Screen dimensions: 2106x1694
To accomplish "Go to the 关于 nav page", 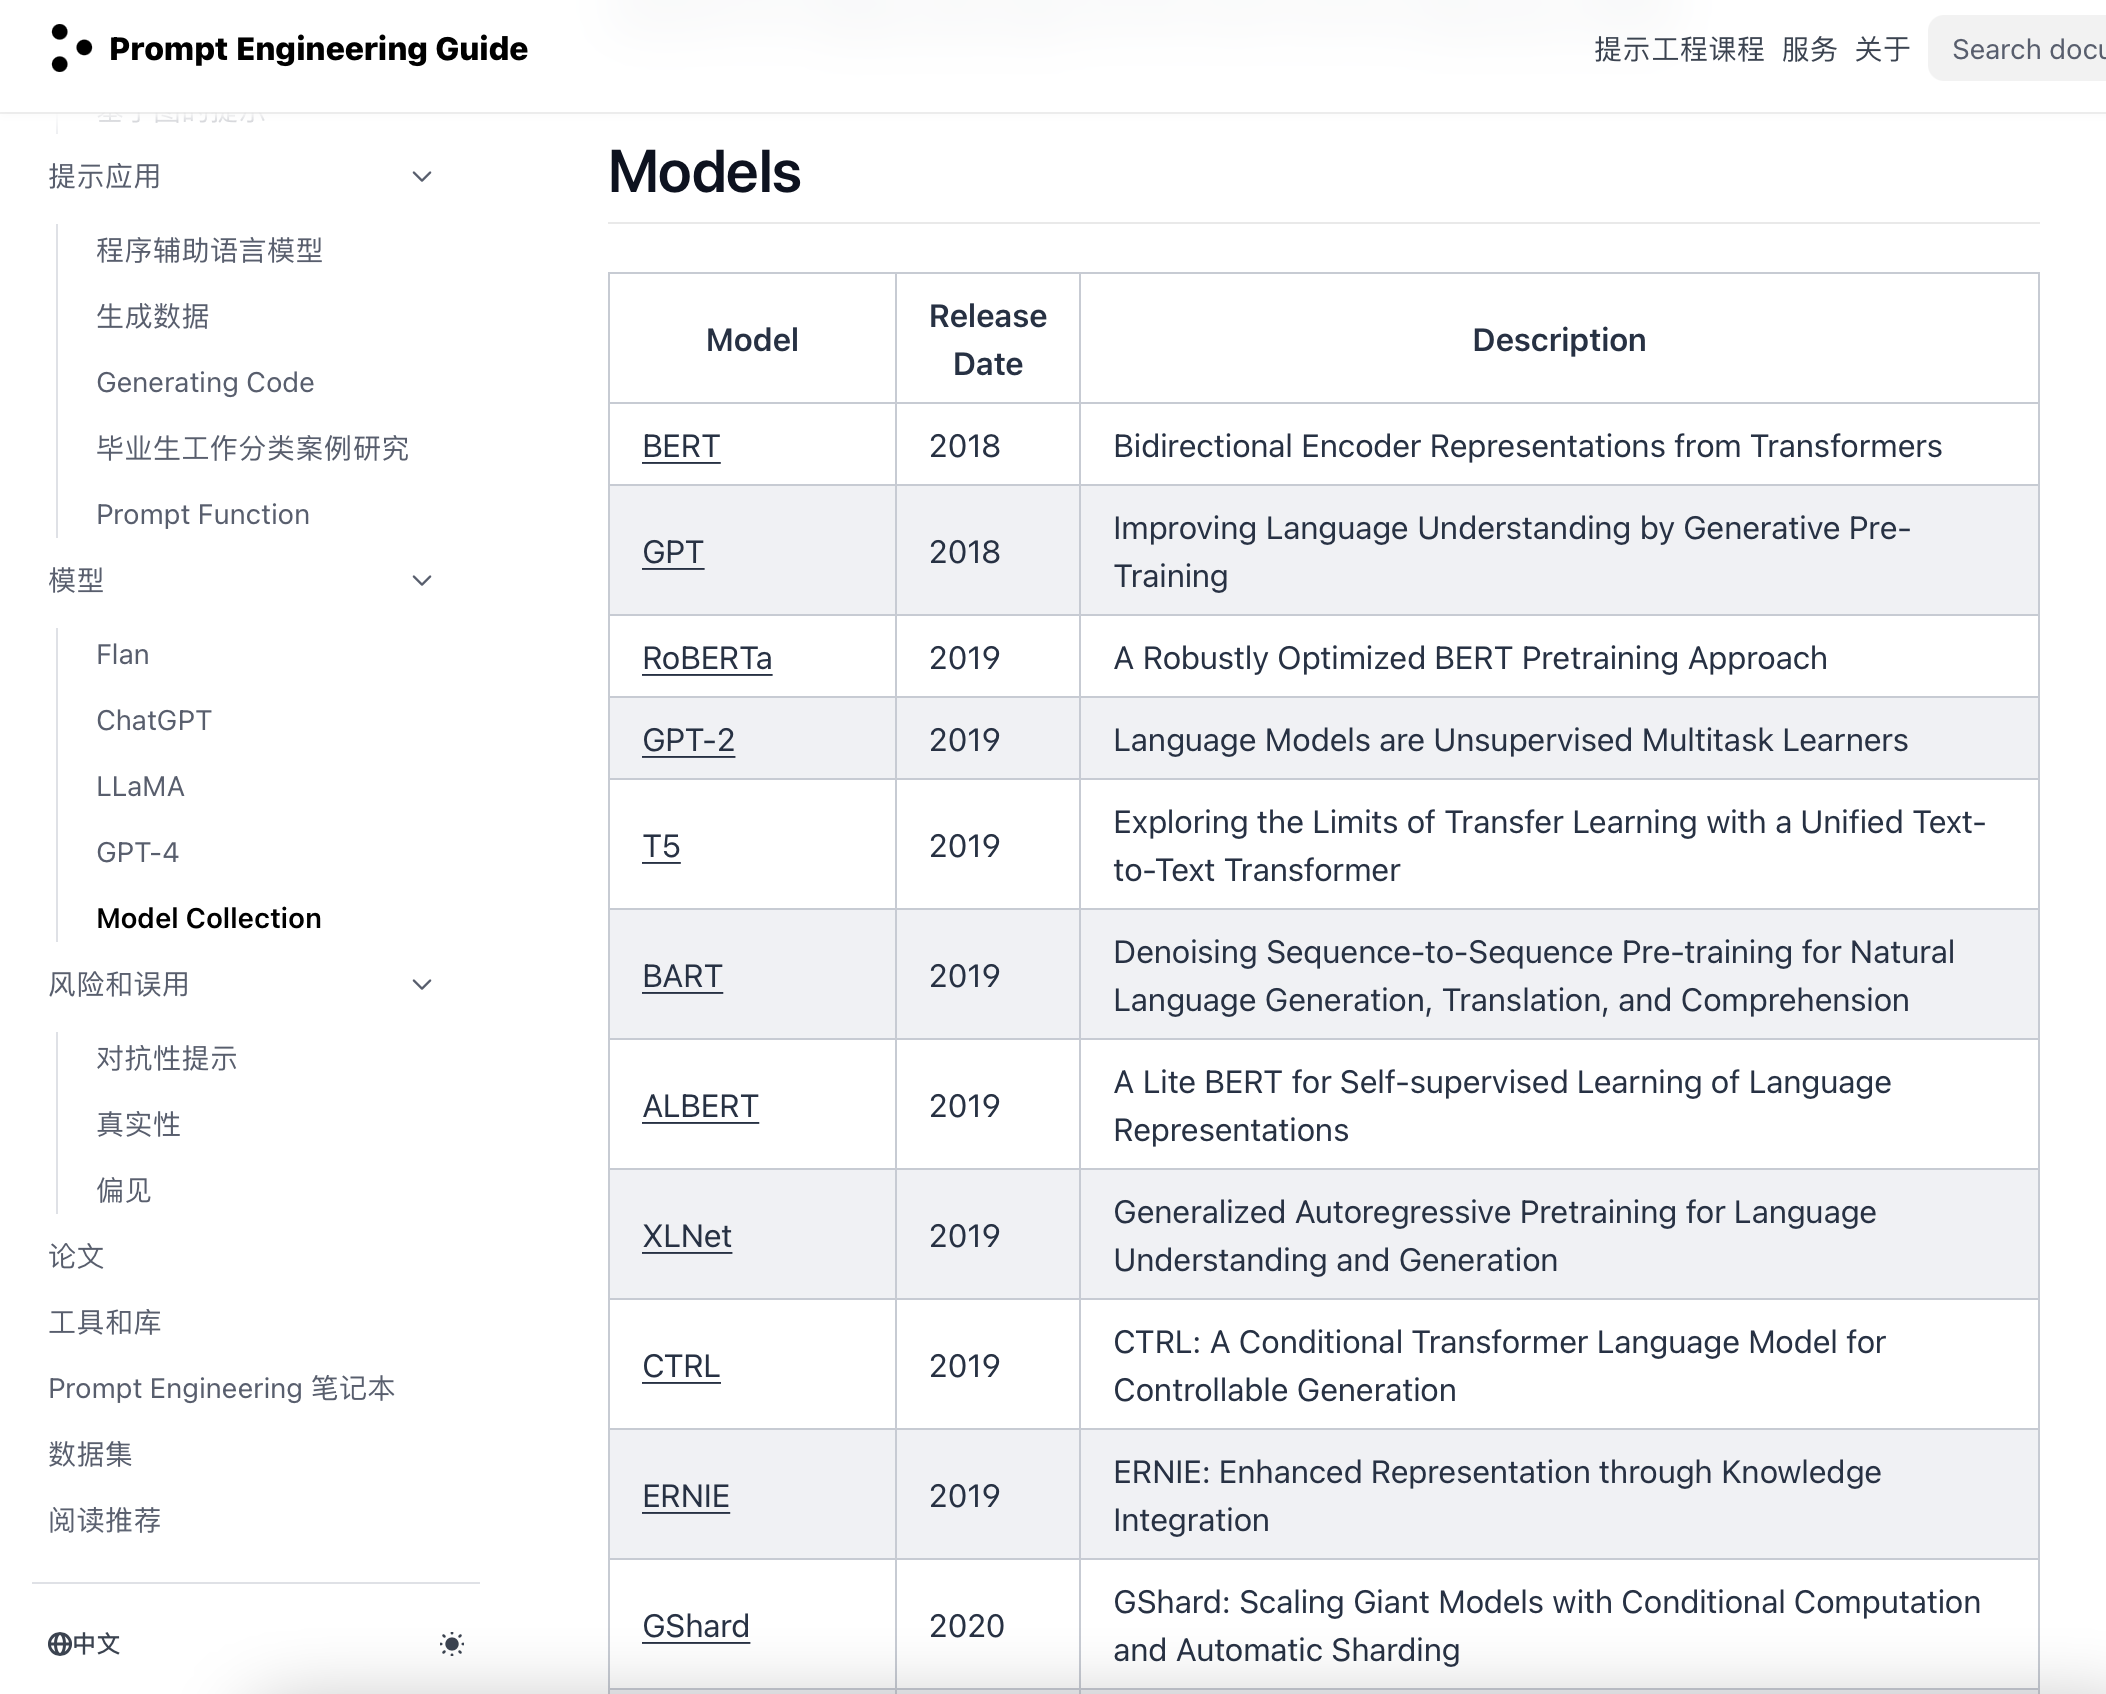I will point(1882,49).
